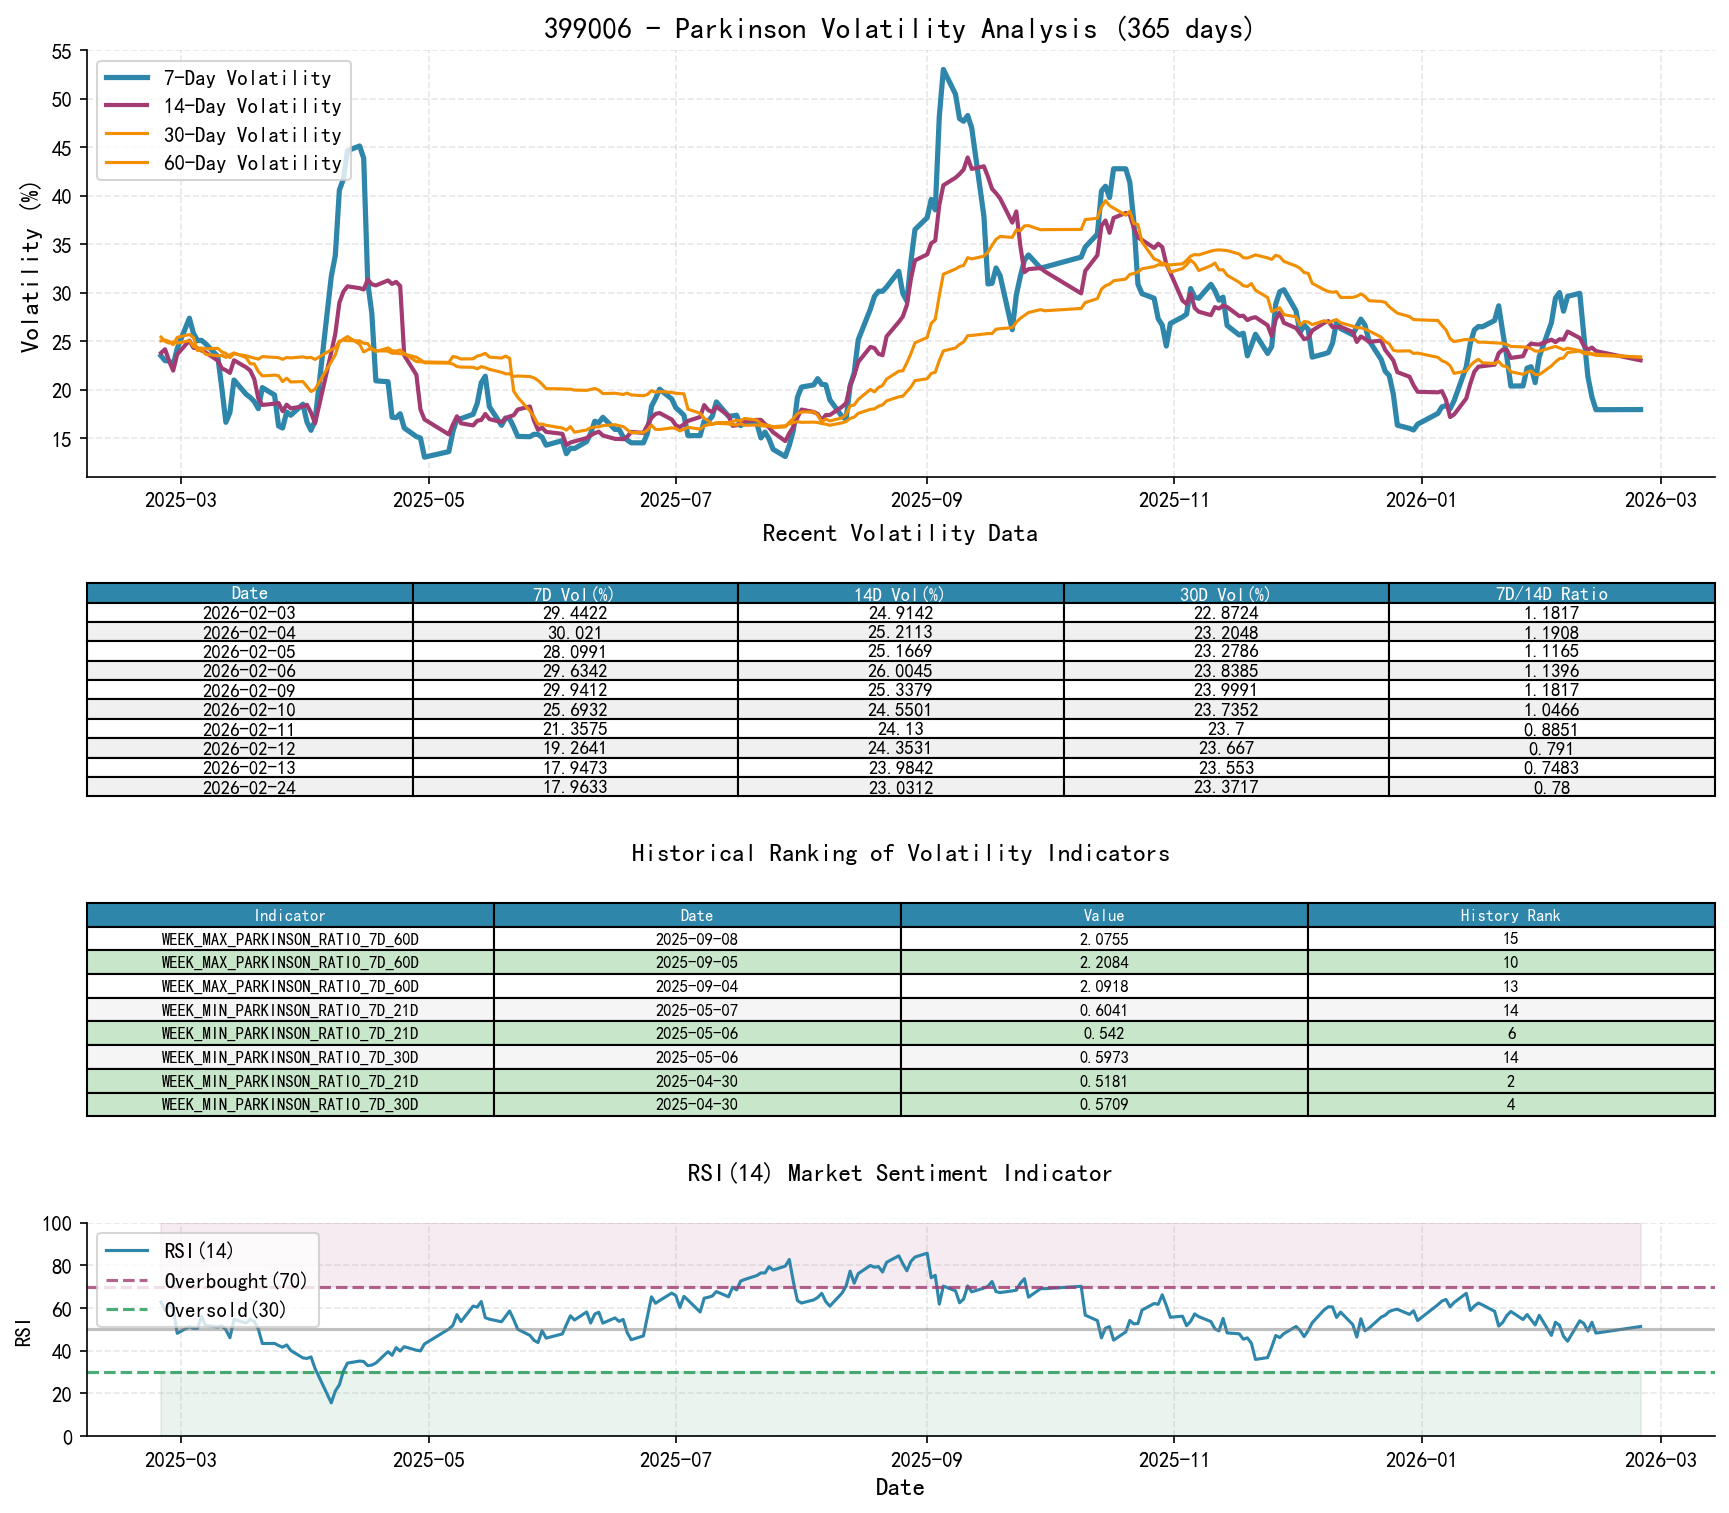1729x1513 pixels.
Task: Select the 14-Day Volatility legend line marker
Action: click(129, 106)
